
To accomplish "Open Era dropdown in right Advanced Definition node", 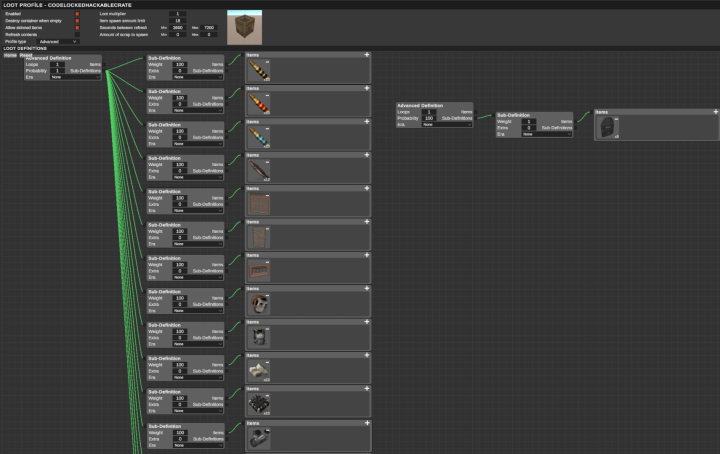I will 447,124.
